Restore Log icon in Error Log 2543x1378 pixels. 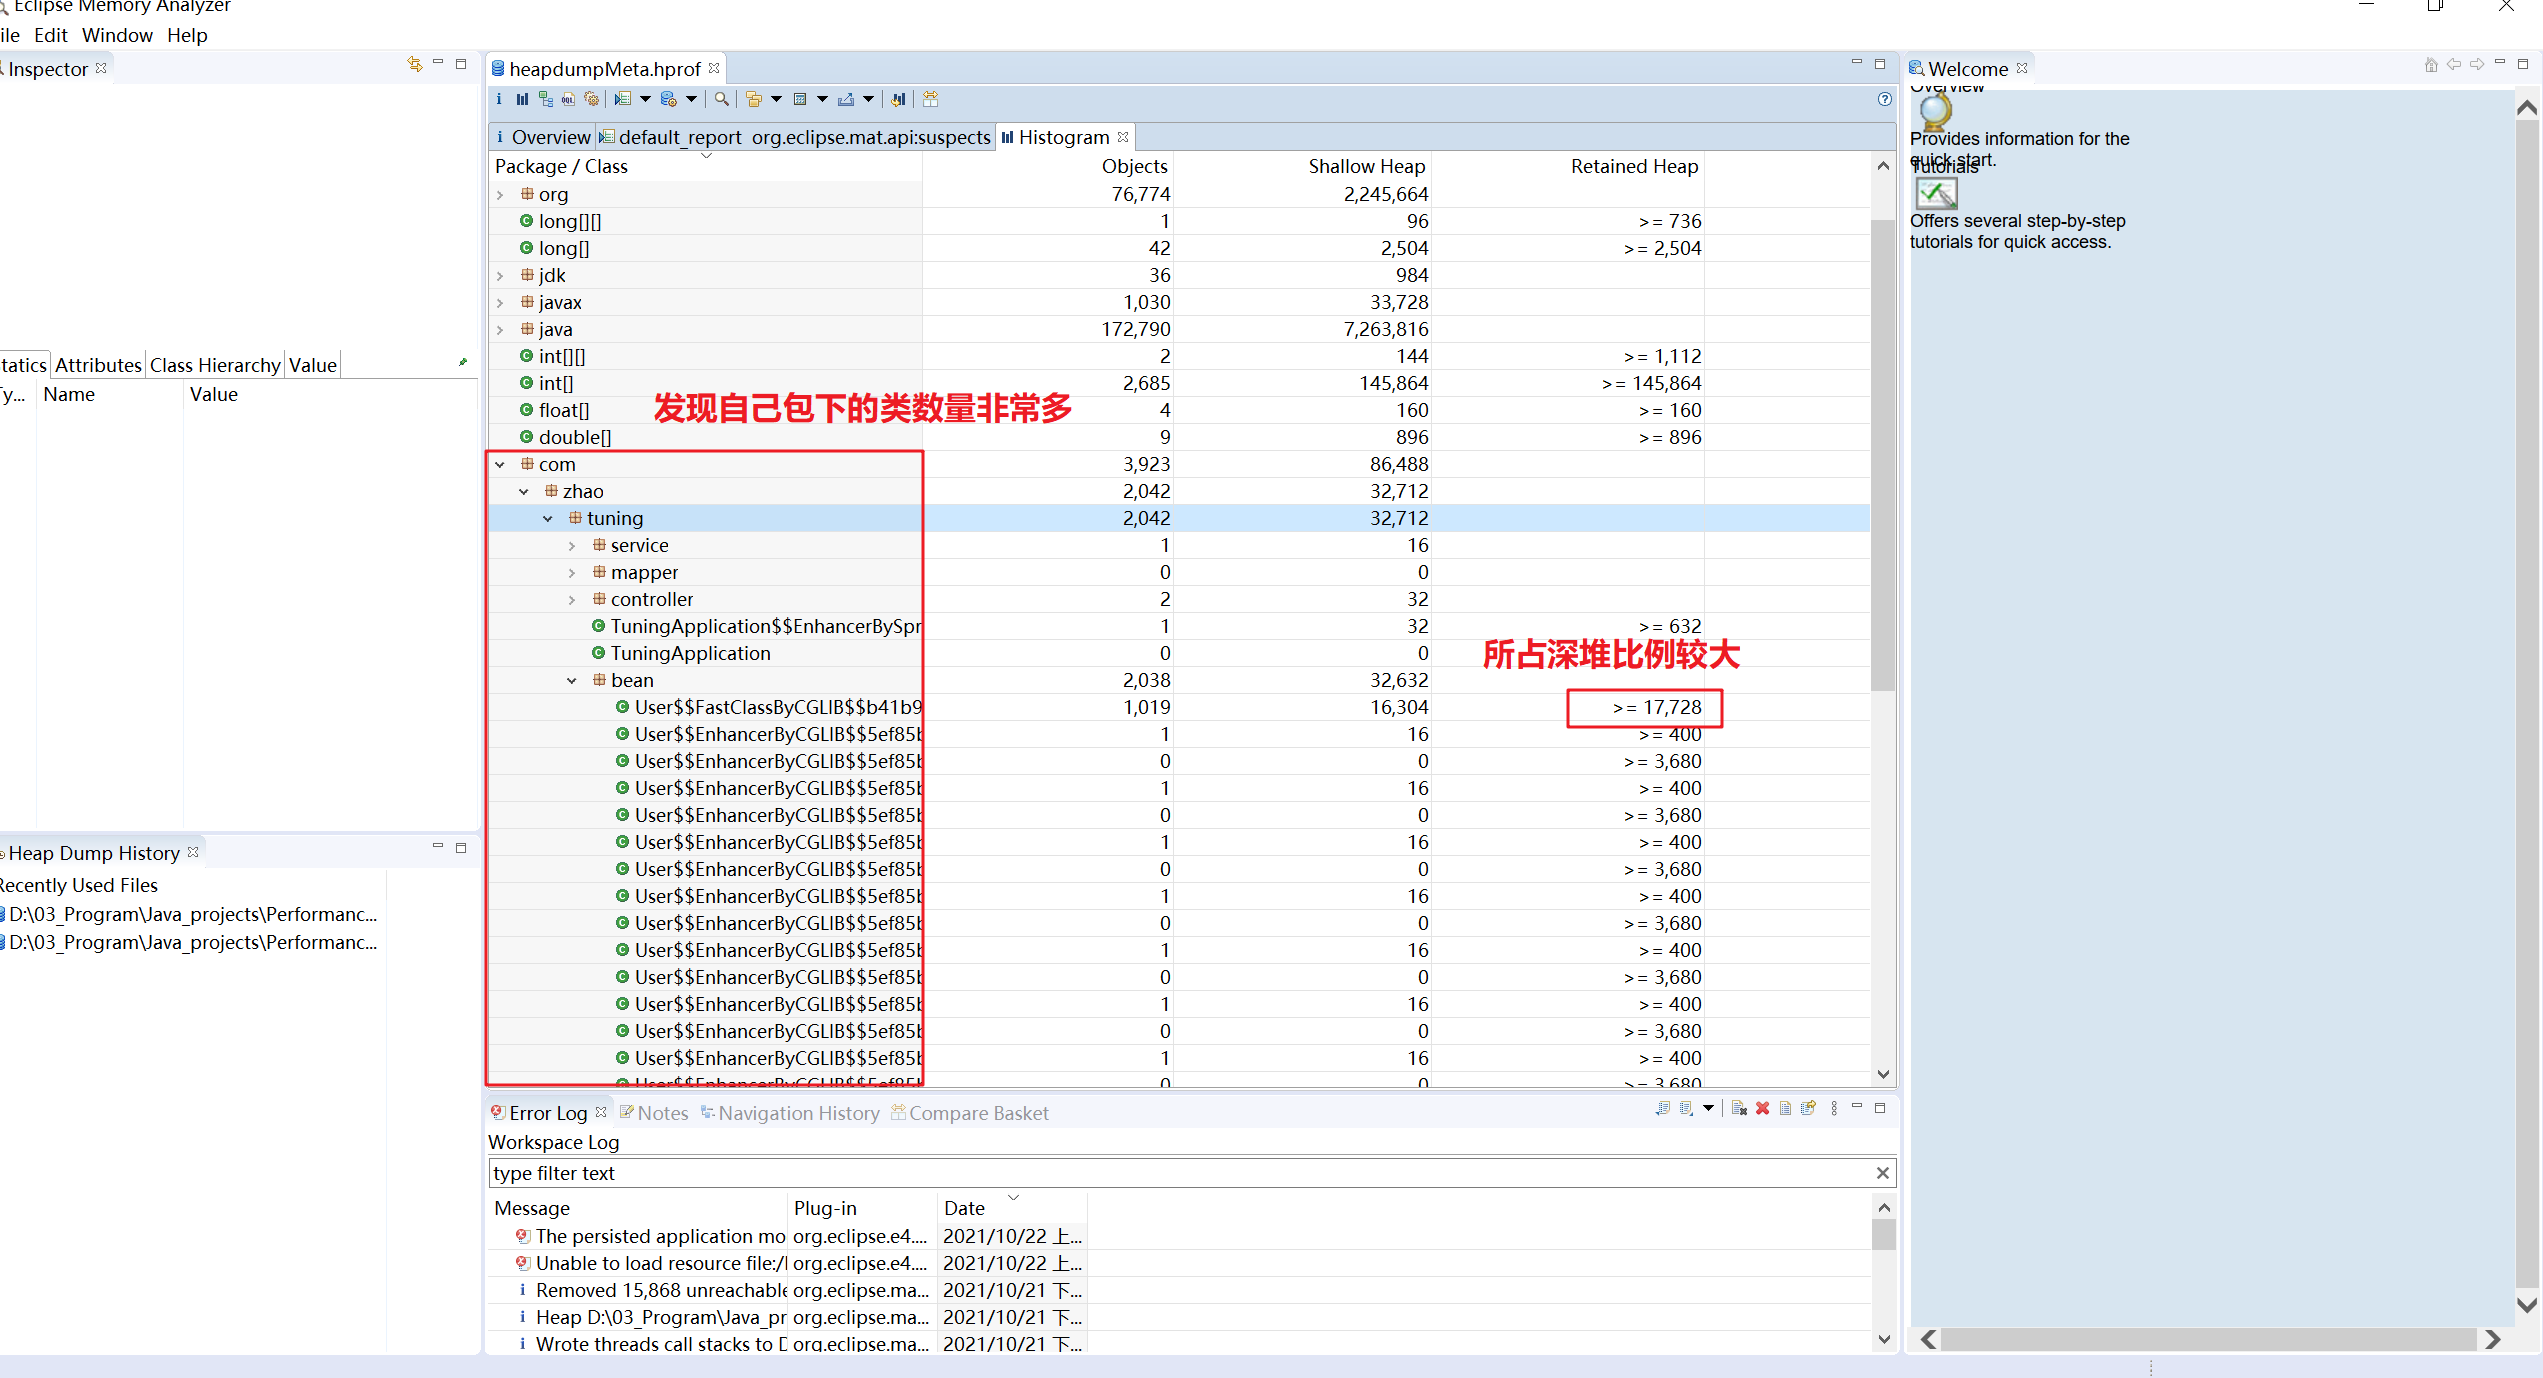(x=1808, y=1107)
